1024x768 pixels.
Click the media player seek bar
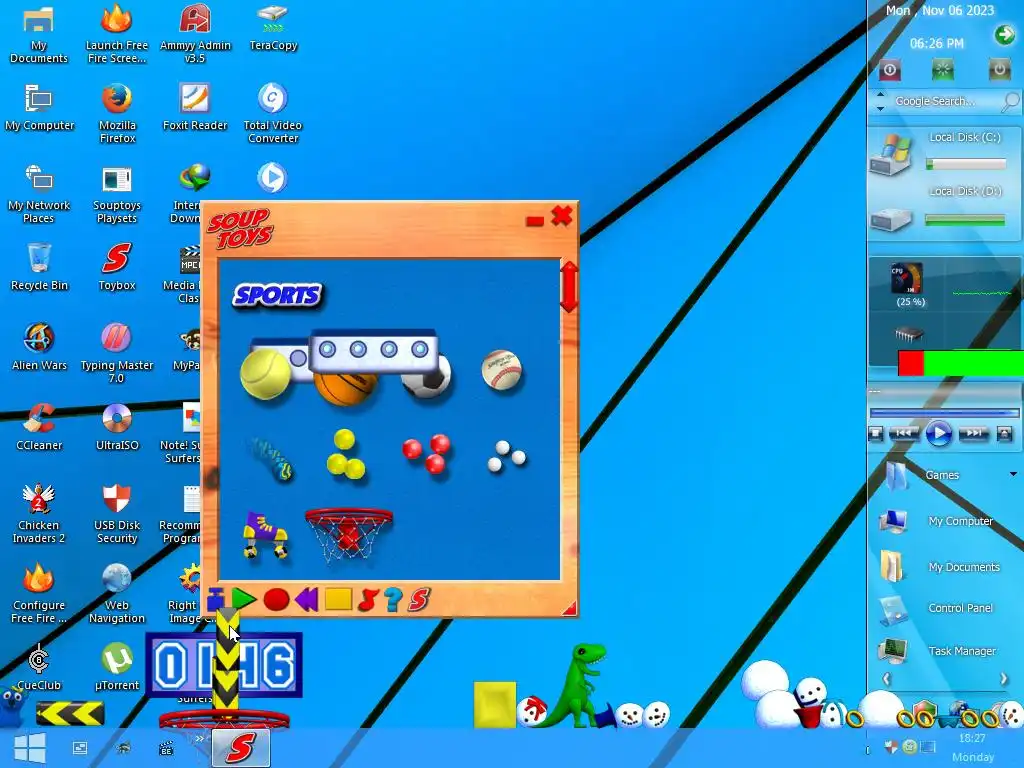[x=944, y=413]
